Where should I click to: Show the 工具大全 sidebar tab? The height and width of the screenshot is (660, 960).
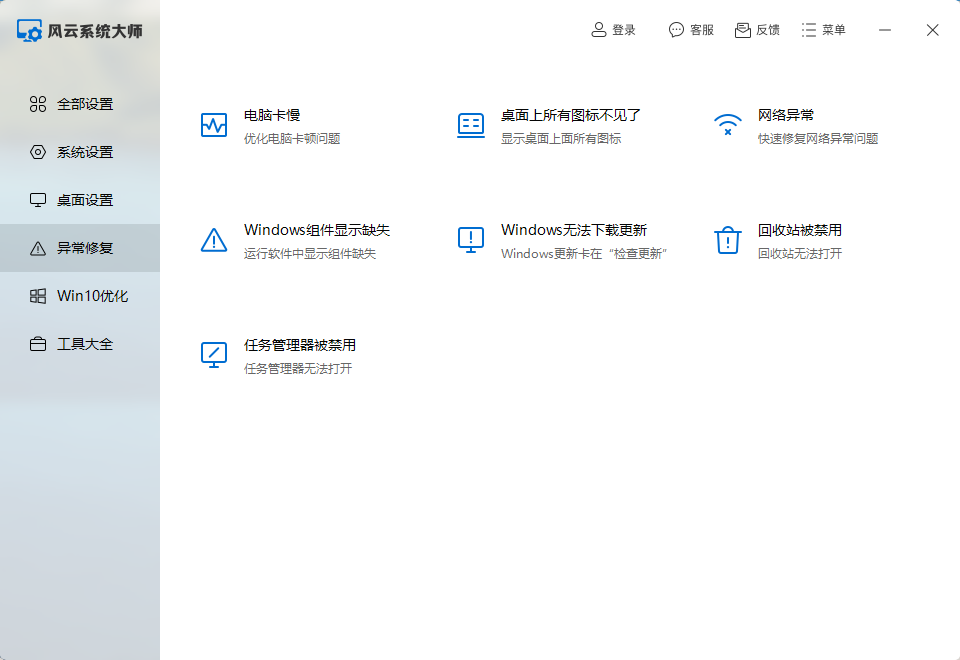point(80,344)
